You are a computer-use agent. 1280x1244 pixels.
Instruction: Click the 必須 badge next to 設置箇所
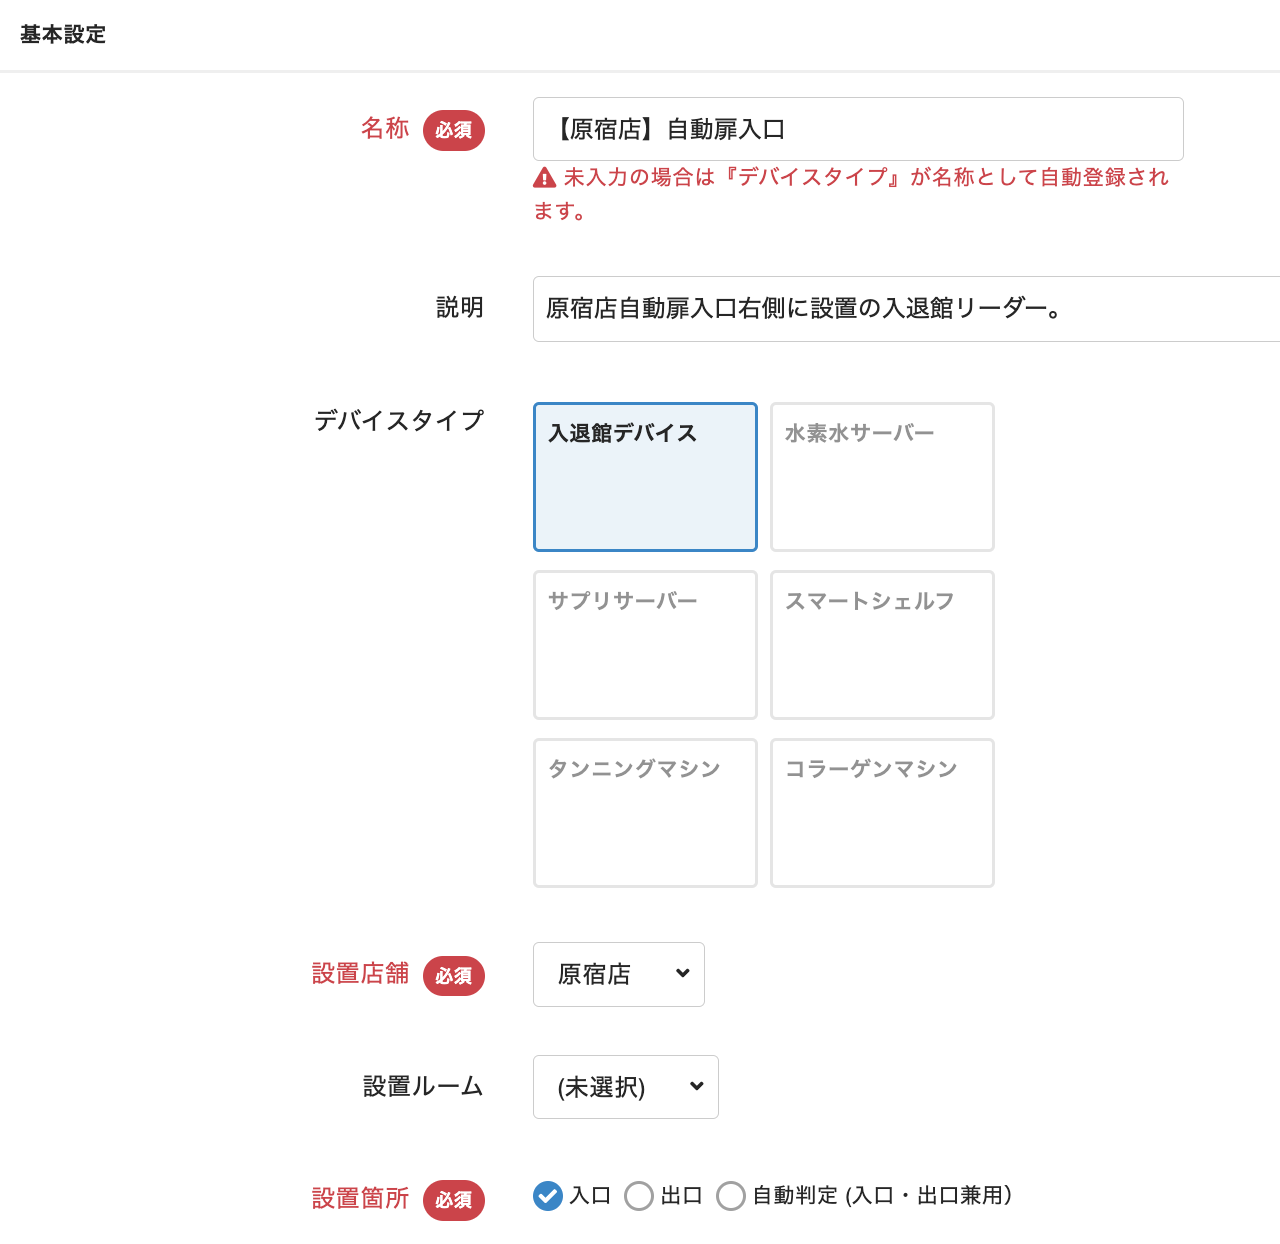(453, 1200)
